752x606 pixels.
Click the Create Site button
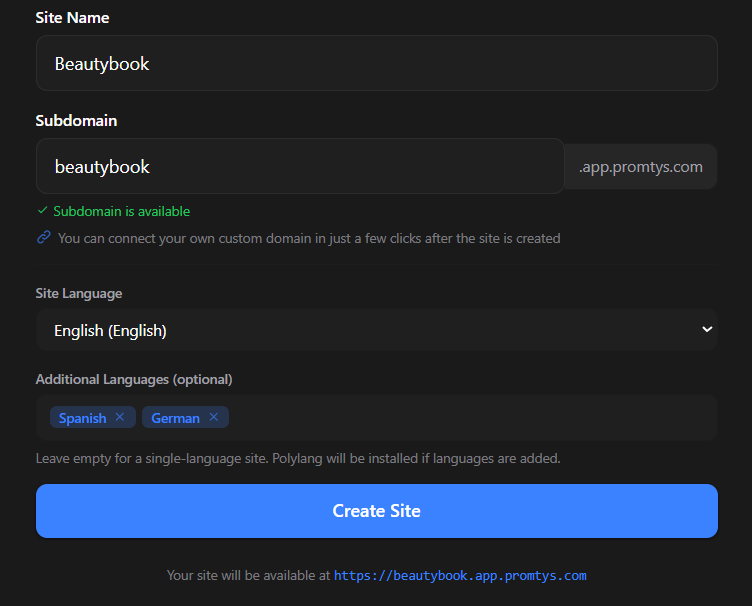tap(376, 511)
